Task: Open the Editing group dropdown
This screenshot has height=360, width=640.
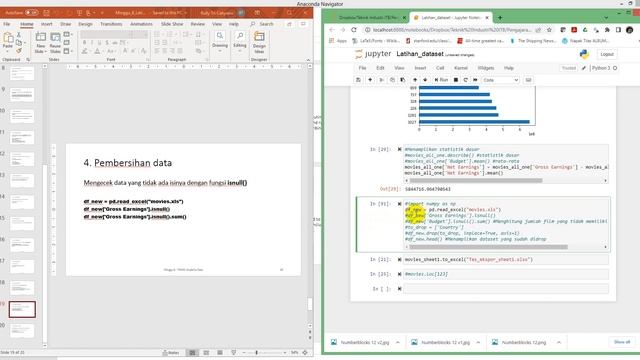Action: click(x=240, y=42)
